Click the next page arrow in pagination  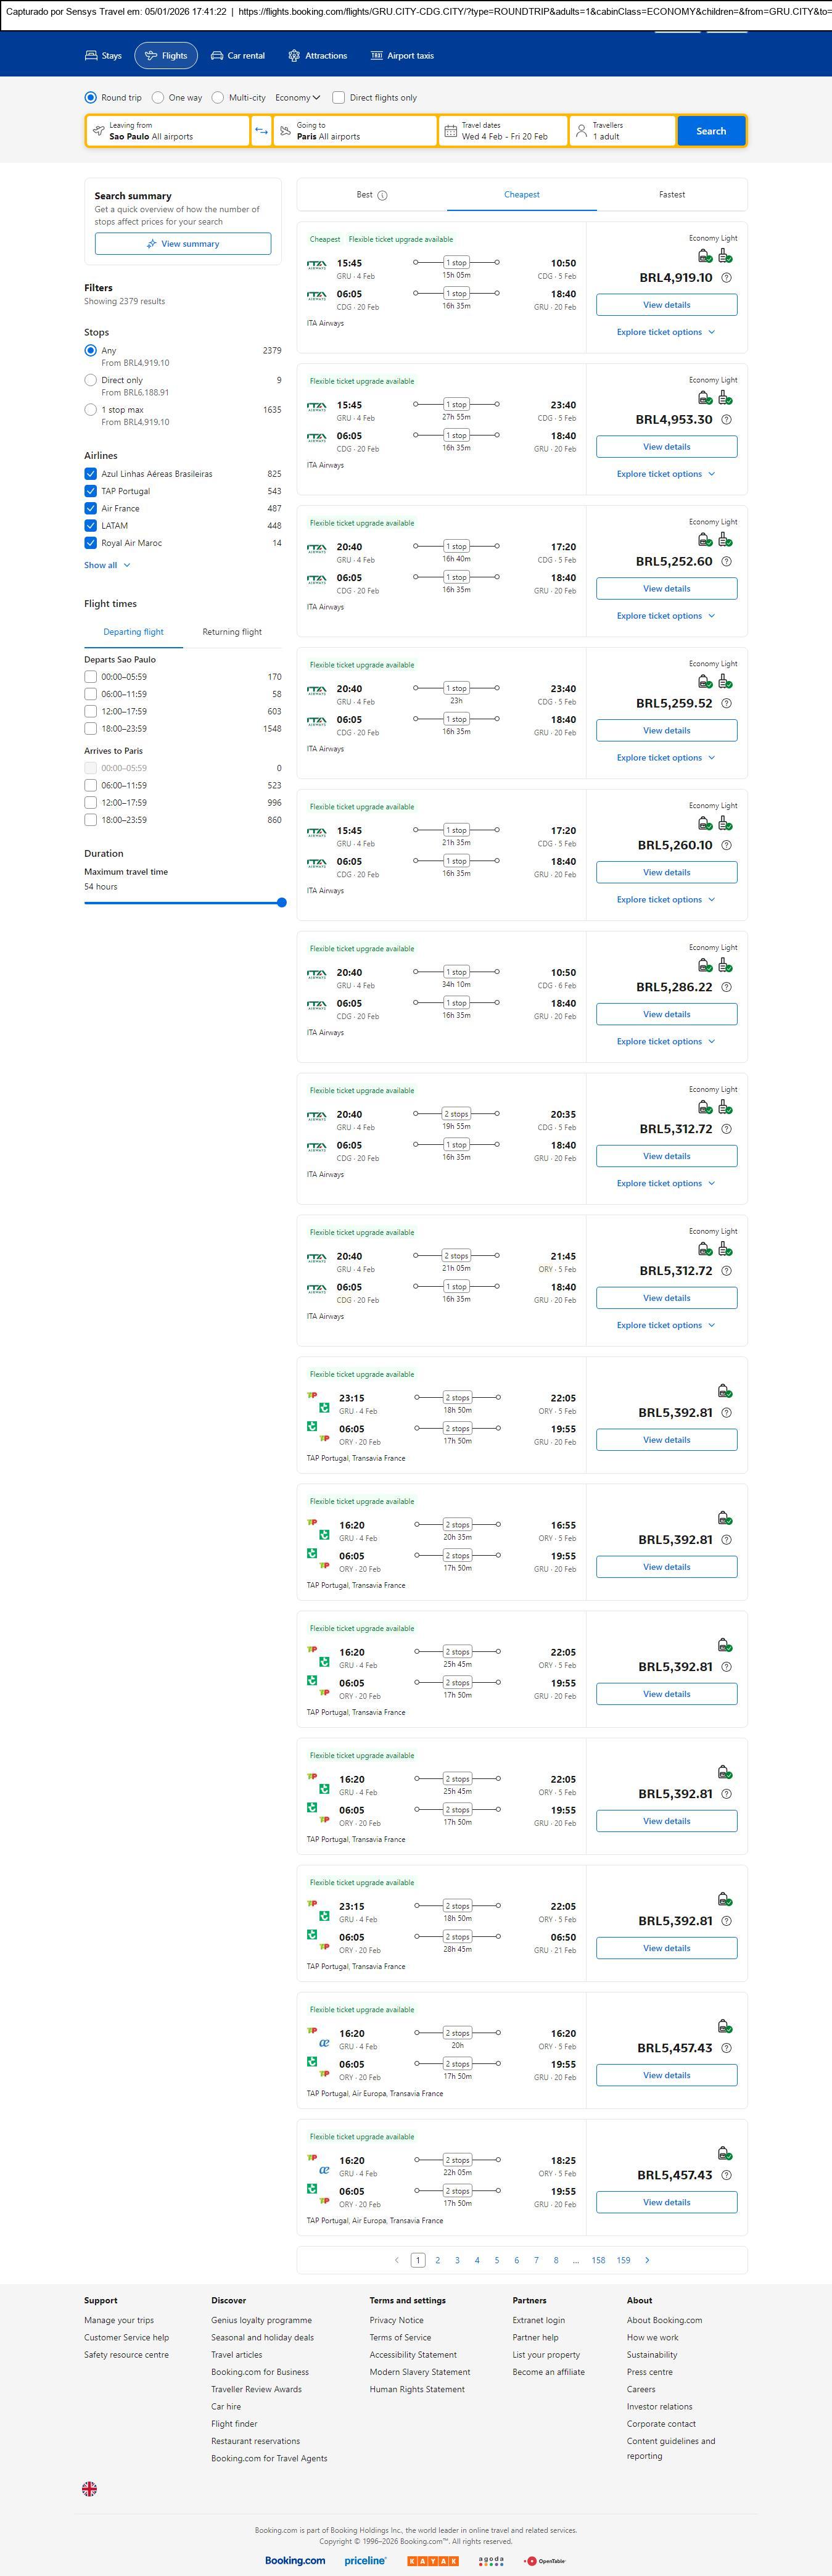tap(647, 2260)
